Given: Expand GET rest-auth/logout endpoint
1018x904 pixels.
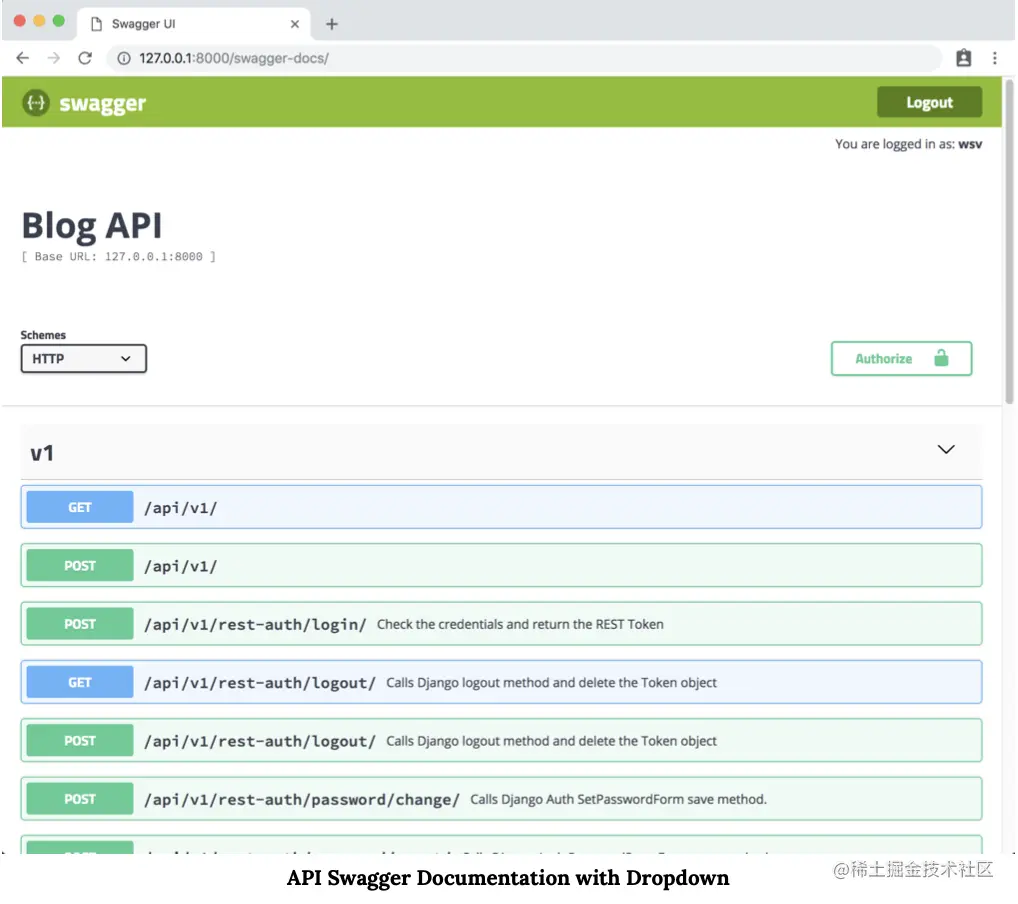Looking at the screenshot, I should [501, 683].
